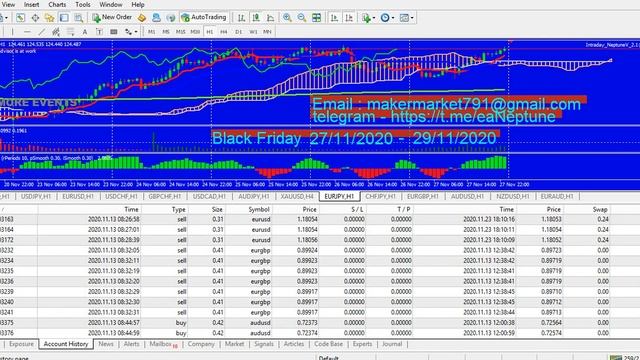Click the blue person community icon
The width and height of the screenshot is (640, 360).
156,18
